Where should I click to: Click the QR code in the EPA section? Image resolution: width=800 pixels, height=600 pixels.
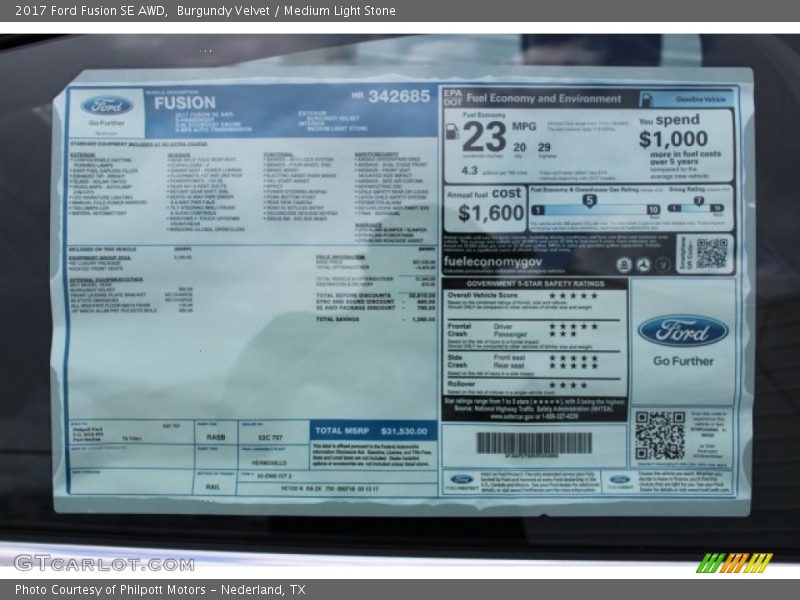tap(712, 252)
